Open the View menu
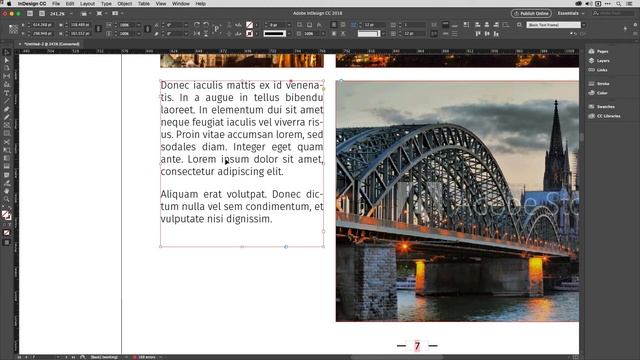 161,3
